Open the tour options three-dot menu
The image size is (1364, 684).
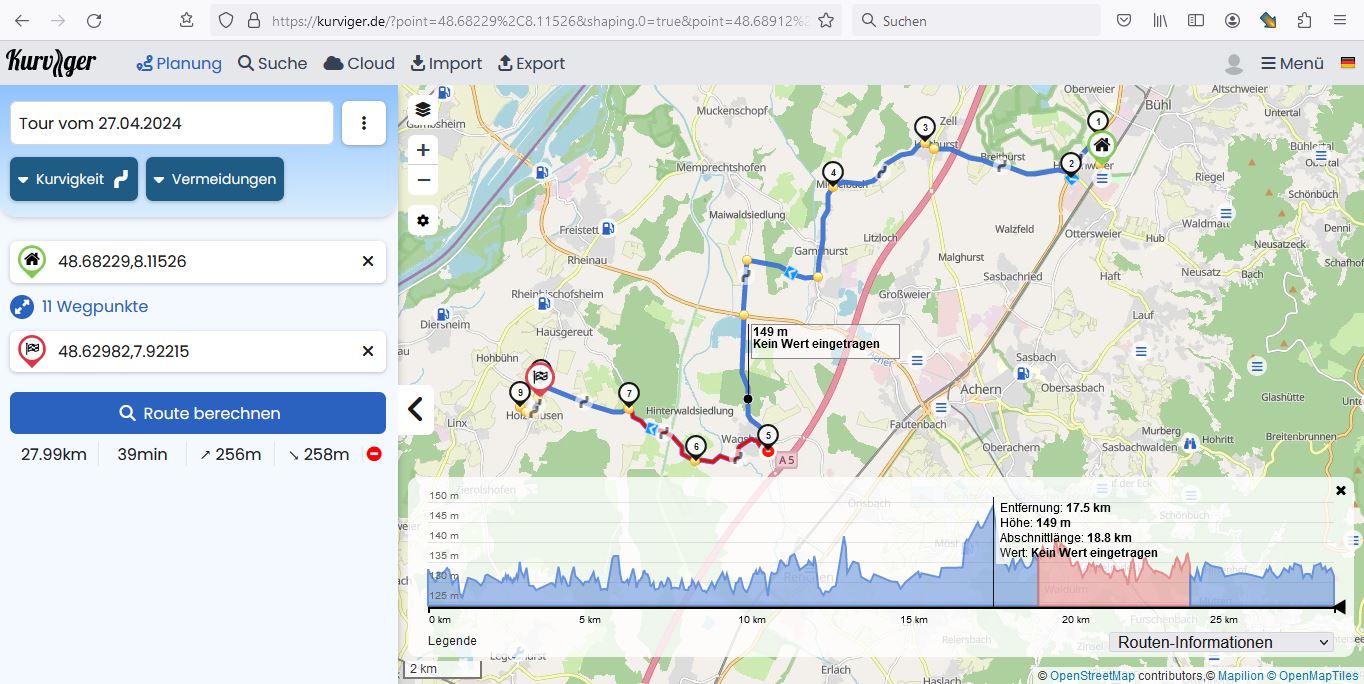coord(364,123)
